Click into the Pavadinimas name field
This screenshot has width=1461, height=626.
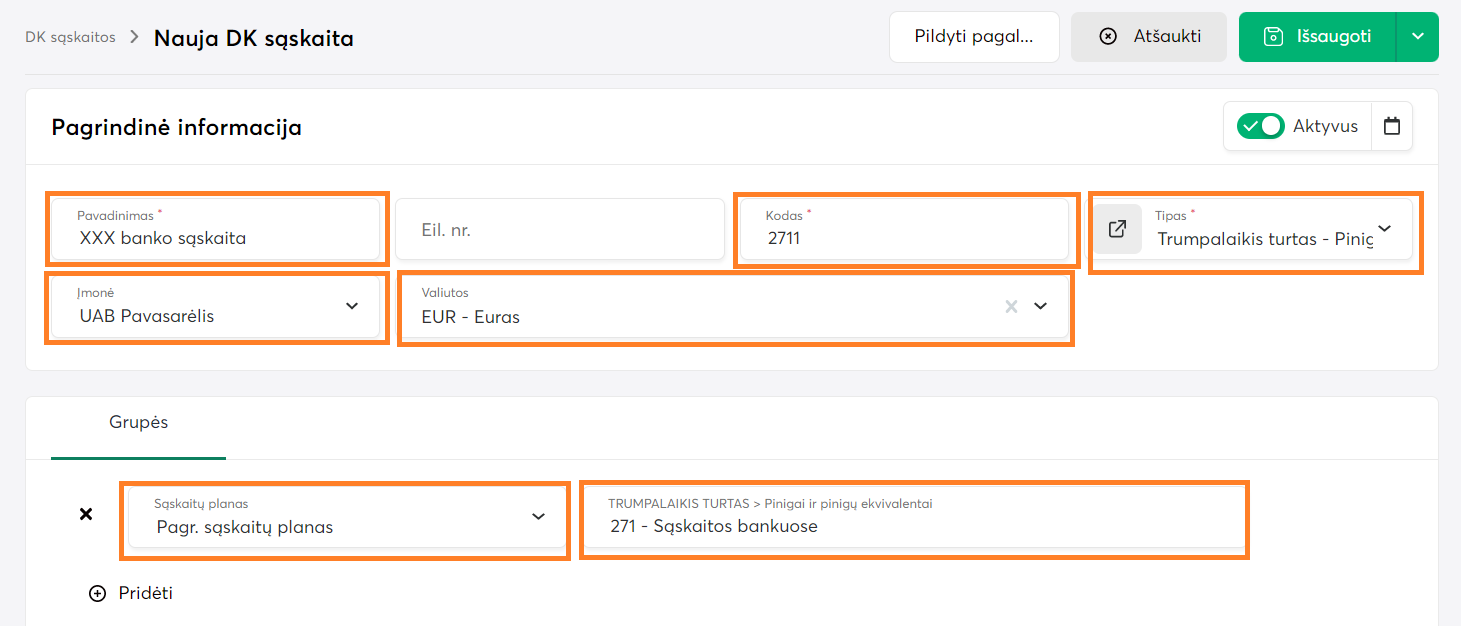click(x=215, y=238)
